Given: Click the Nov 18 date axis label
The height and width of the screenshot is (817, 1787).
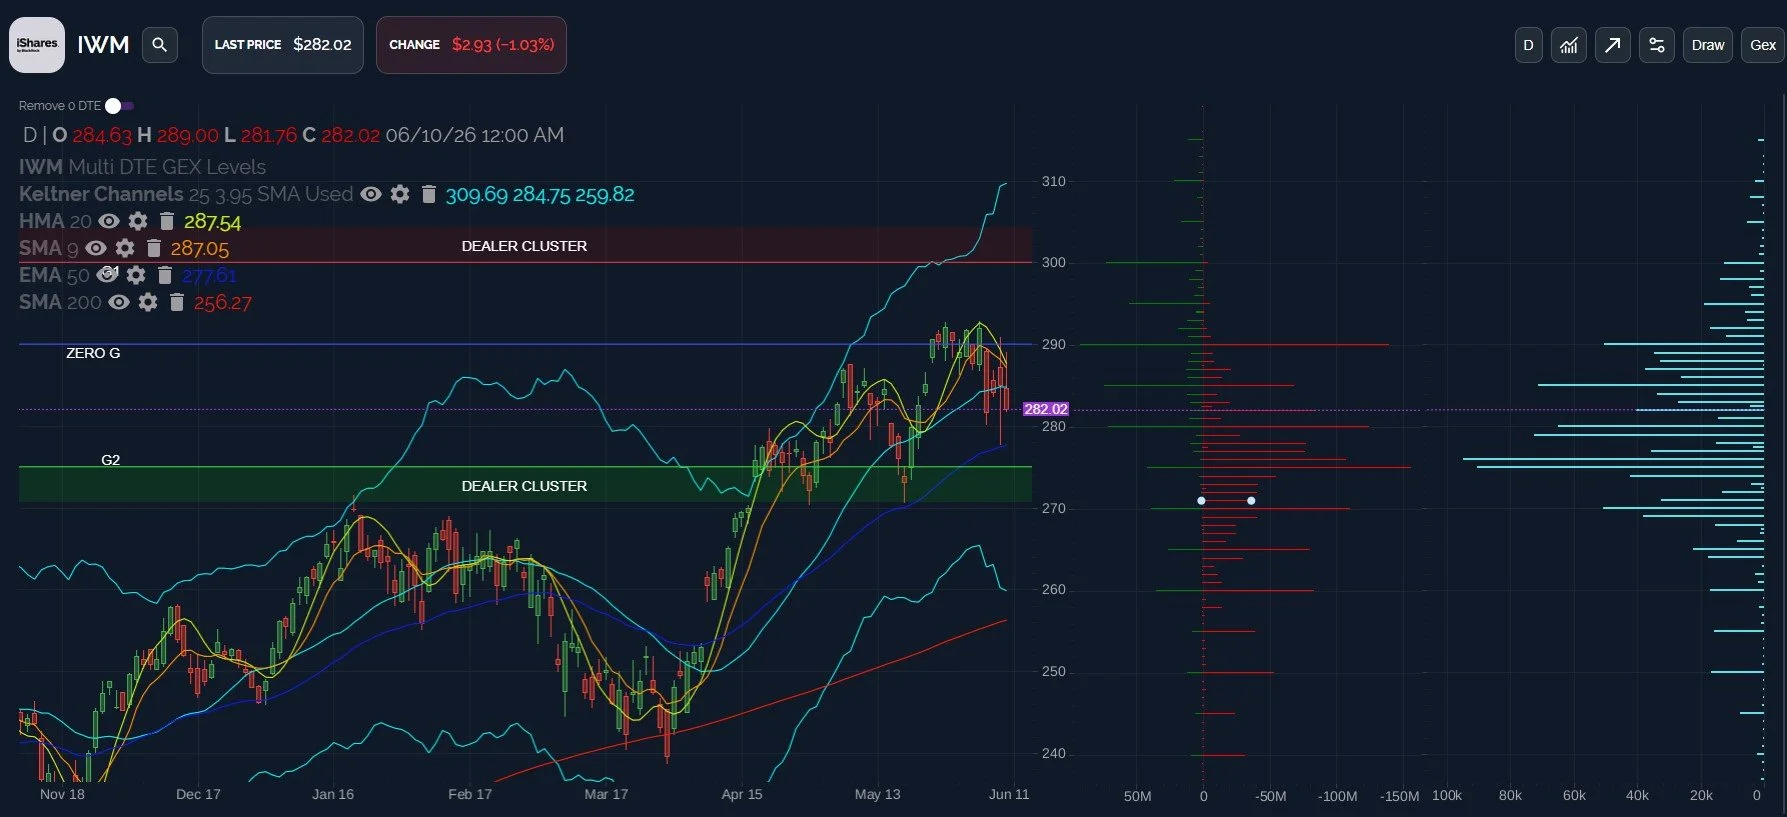Looking at the screenshot, I should pyautogui.click(x=62, y=794).
